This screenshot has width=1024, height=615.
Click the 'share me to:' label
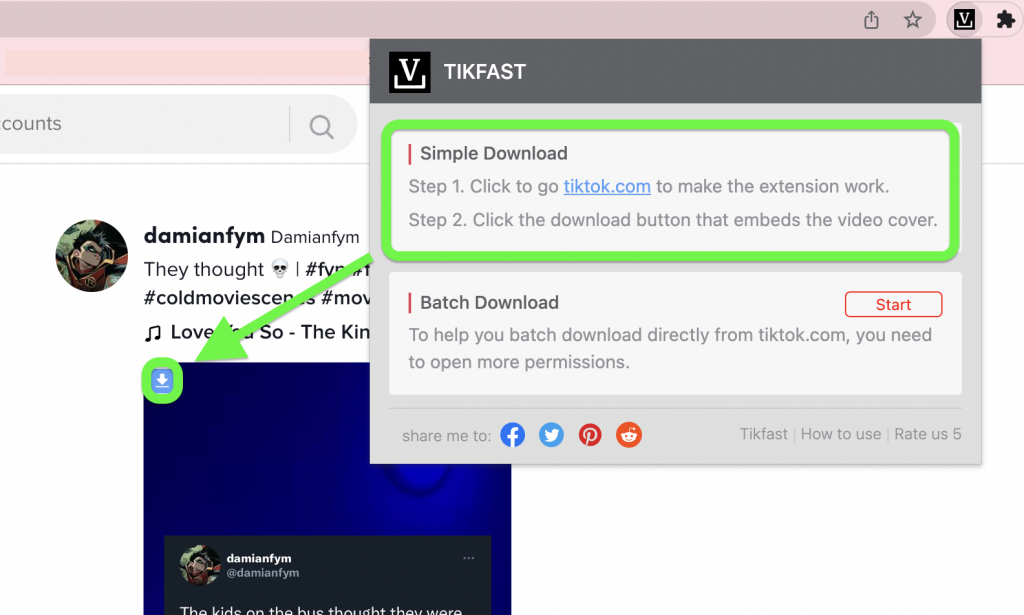tap(447, 435)
